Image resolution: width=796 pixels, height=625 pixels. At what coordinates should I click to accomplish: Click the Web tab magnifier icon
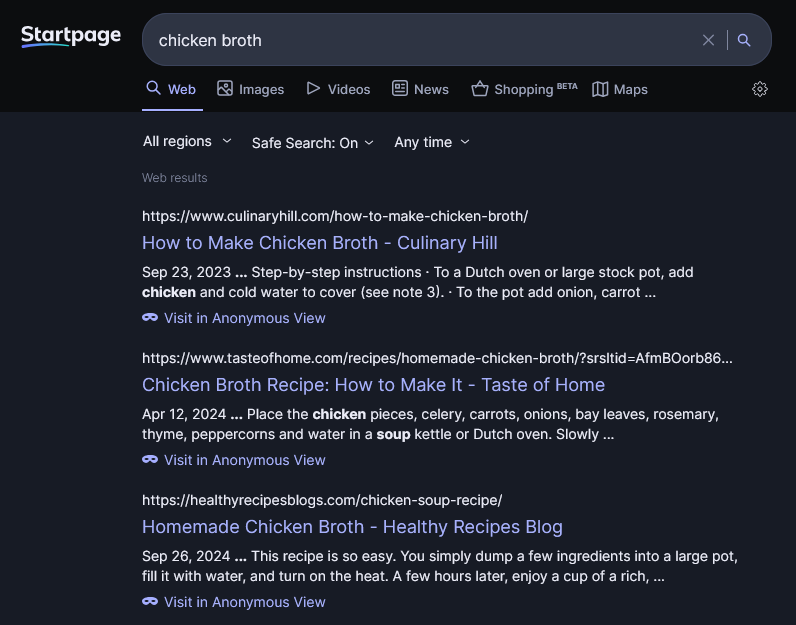tap(153, 88)
